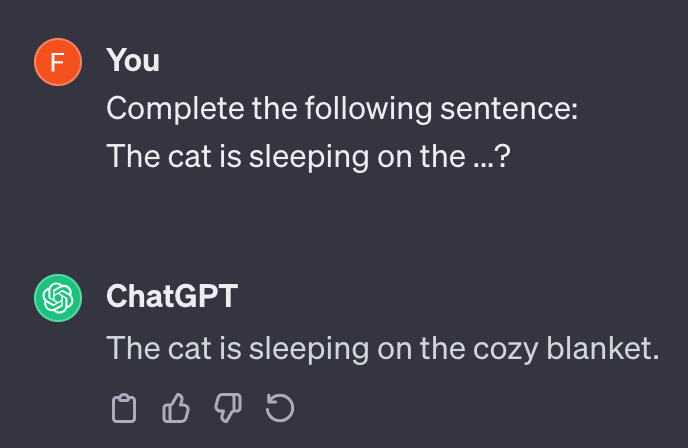
Task: Mark the response with thumbs down
Action: [228, 408]
